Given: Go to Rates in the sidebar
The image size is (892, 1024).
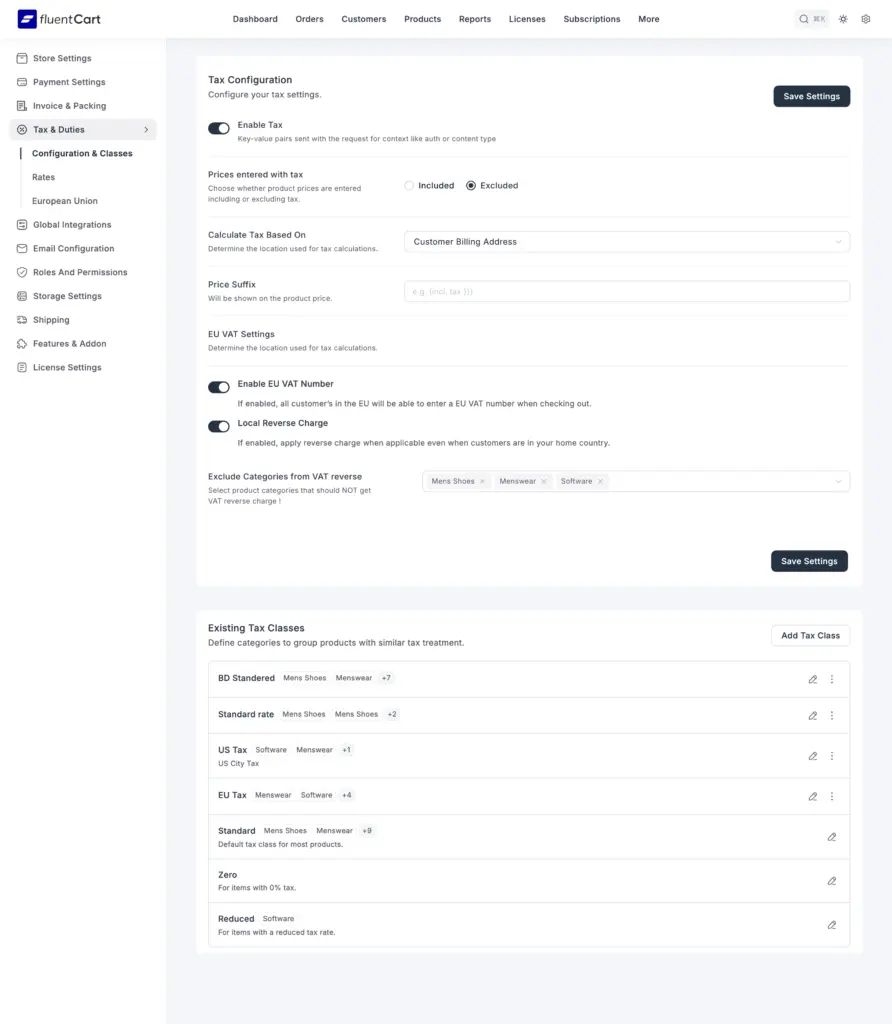Looking at the screenshot, I should click(43, 177).
